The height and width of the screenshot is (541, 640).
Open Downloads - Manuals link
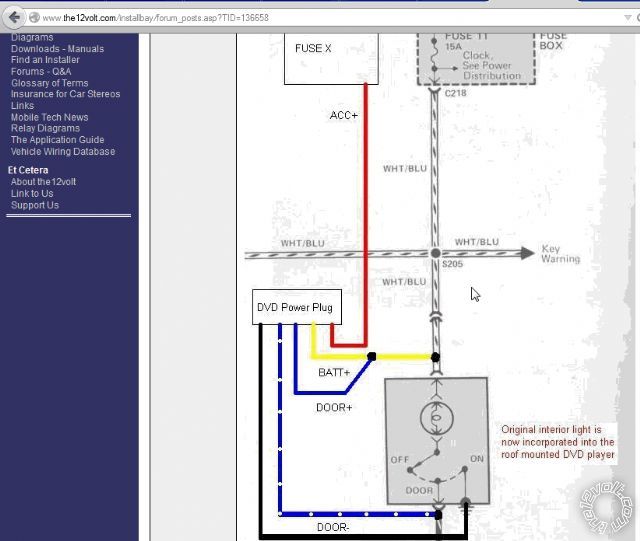[57, 49]
